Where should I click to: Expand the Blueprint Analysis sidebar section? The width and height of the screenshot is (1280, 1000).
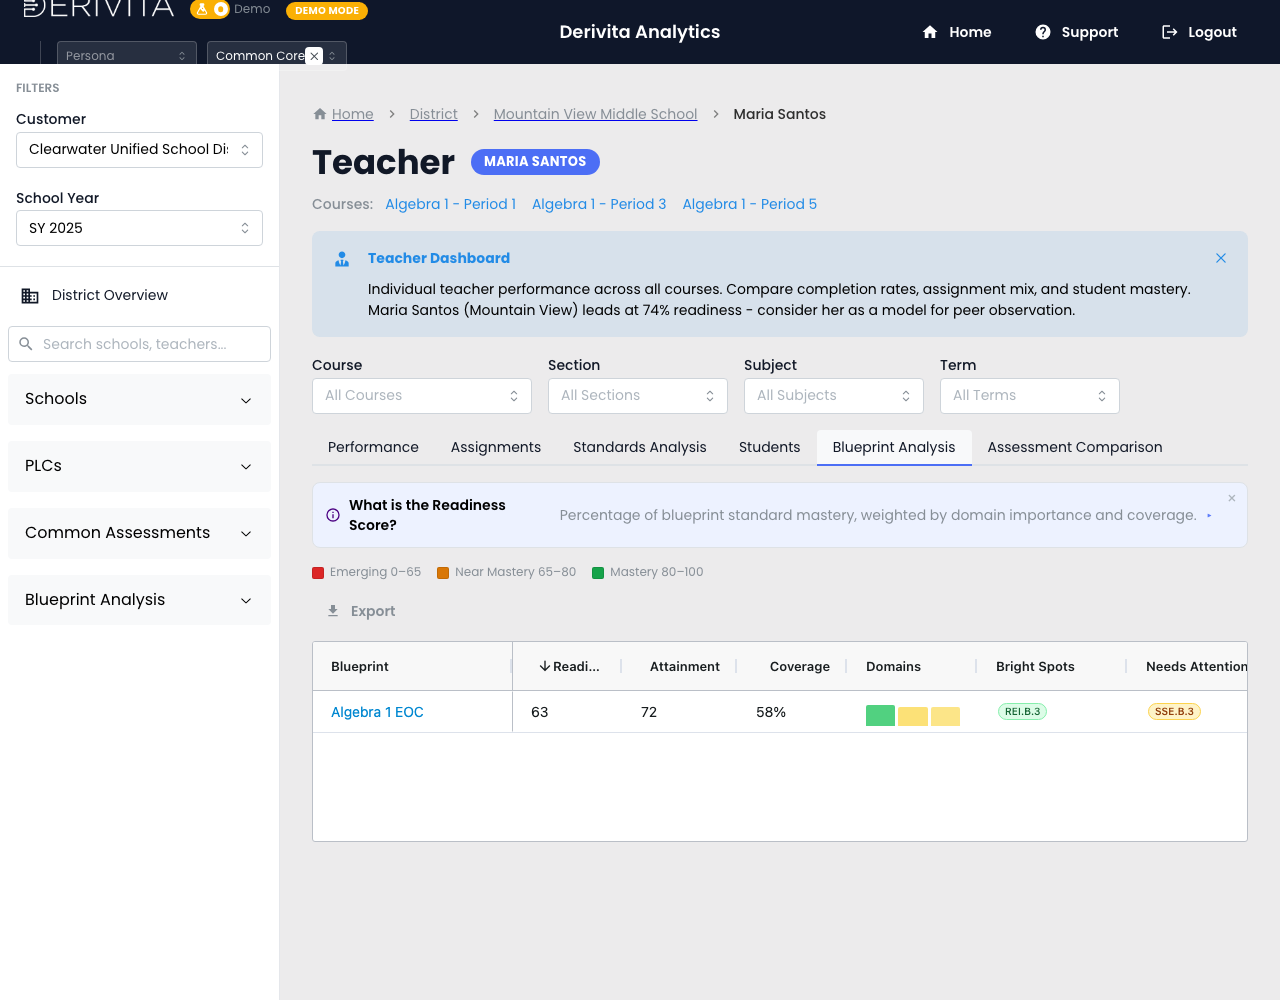click(139, 600)
